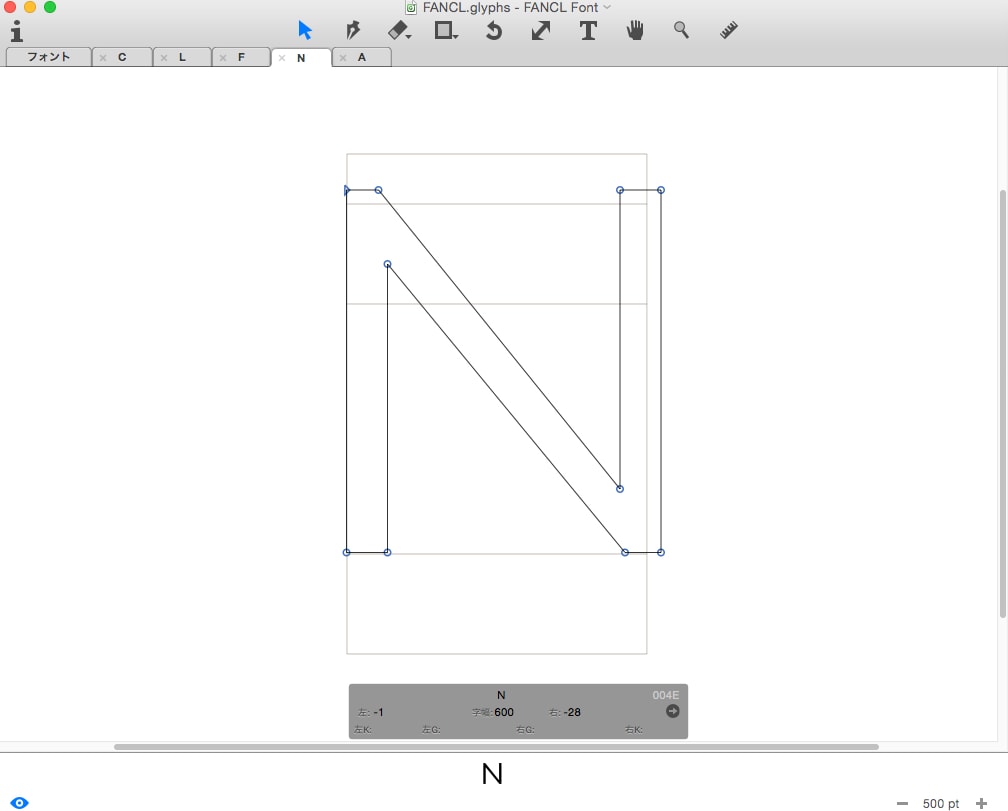
Task: Toggle the preview eye icon
Action: (x=19, y=803)
